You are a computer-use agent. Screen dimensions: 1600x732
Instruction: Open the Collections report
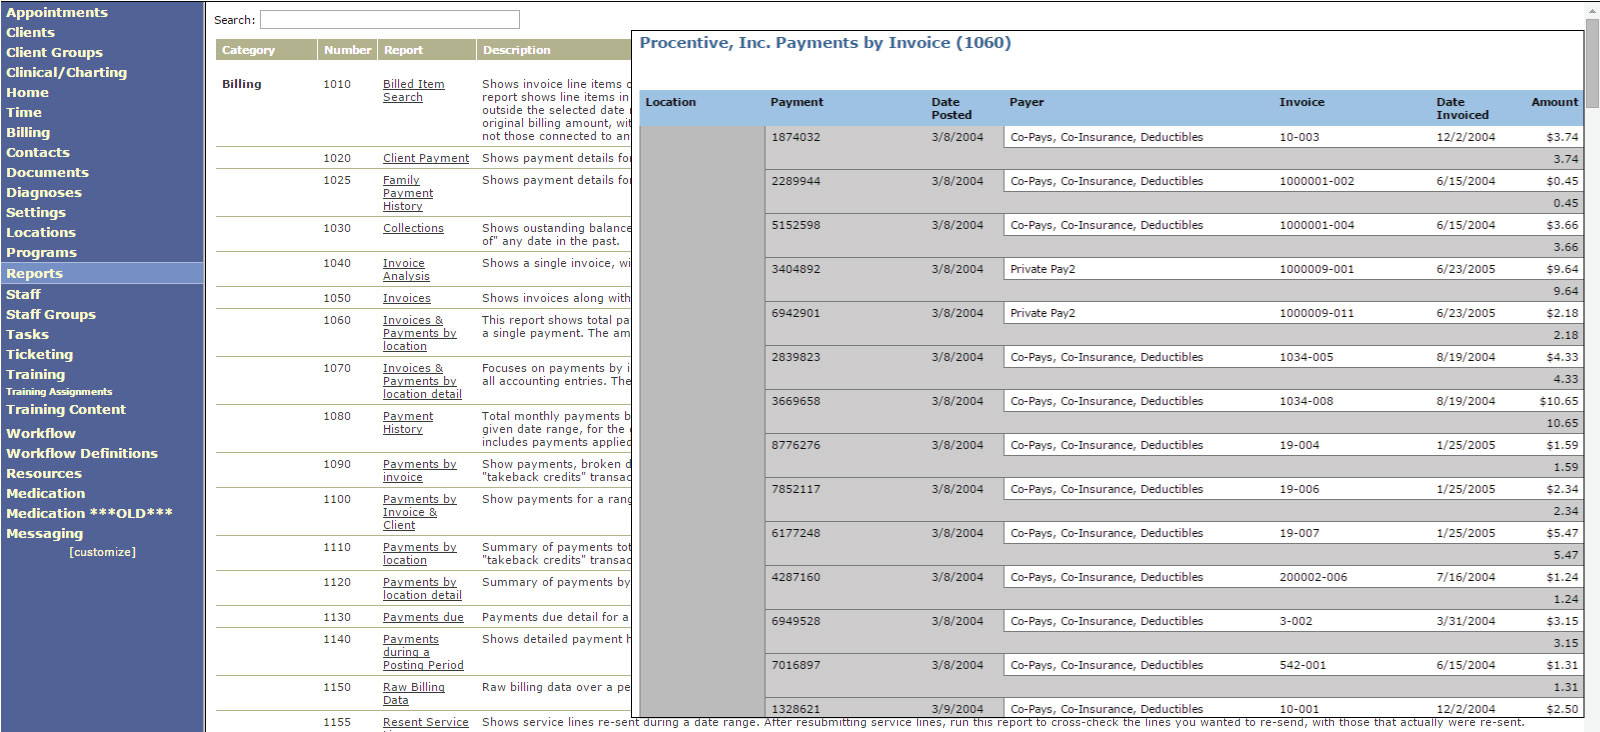coord(413,228)
